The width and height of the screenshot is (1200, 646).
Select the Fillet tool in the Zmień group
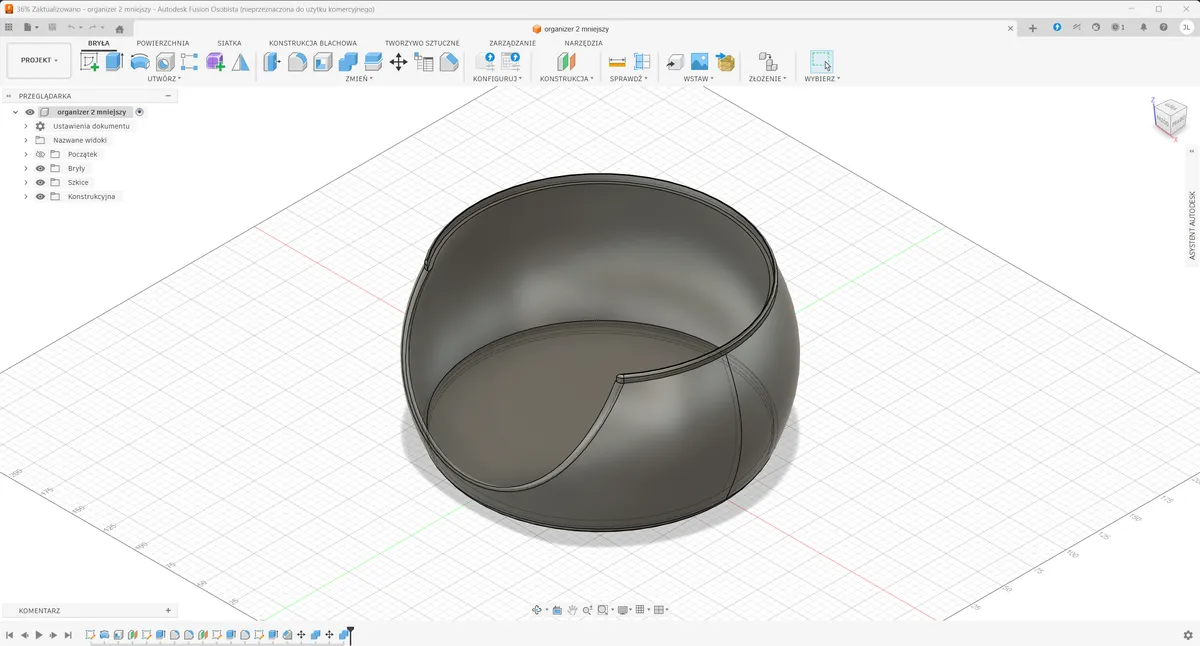(x=297, y=62)
